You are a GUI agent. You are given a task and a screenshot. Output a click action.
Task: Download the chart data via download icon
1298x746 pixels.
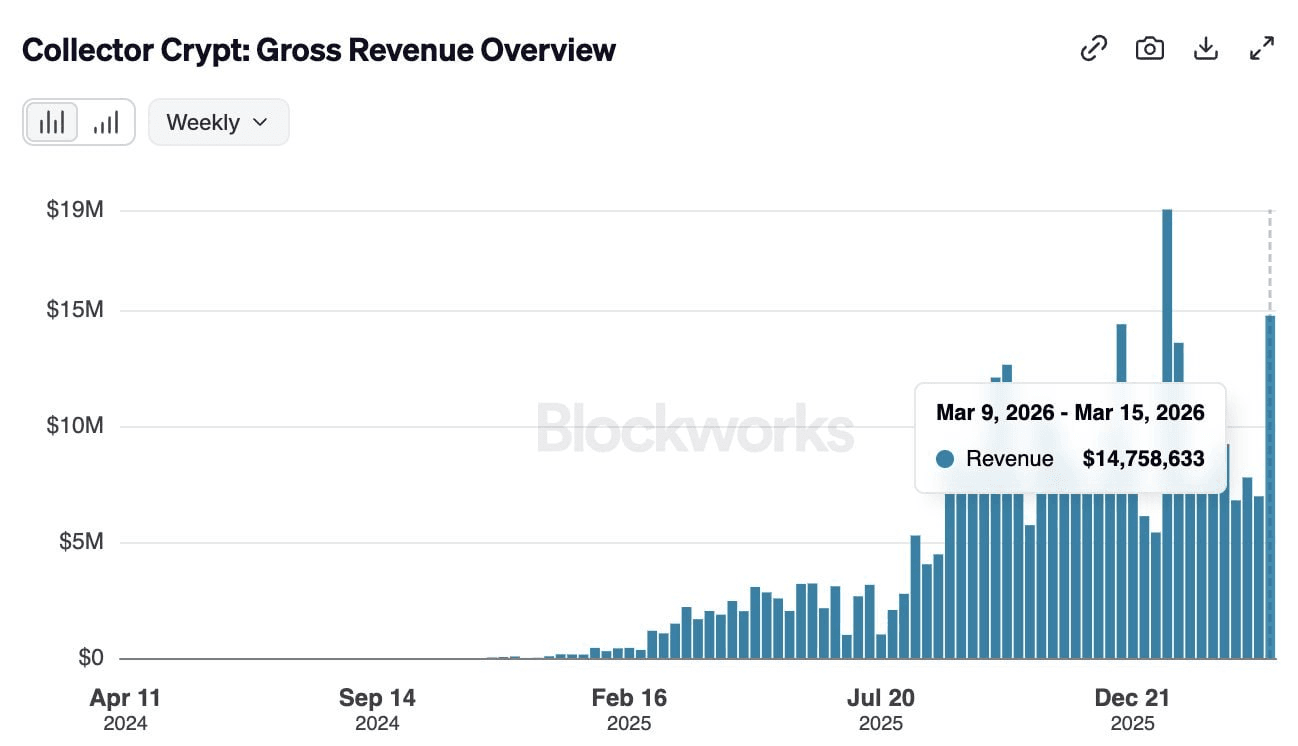[x=1206, y=48]
